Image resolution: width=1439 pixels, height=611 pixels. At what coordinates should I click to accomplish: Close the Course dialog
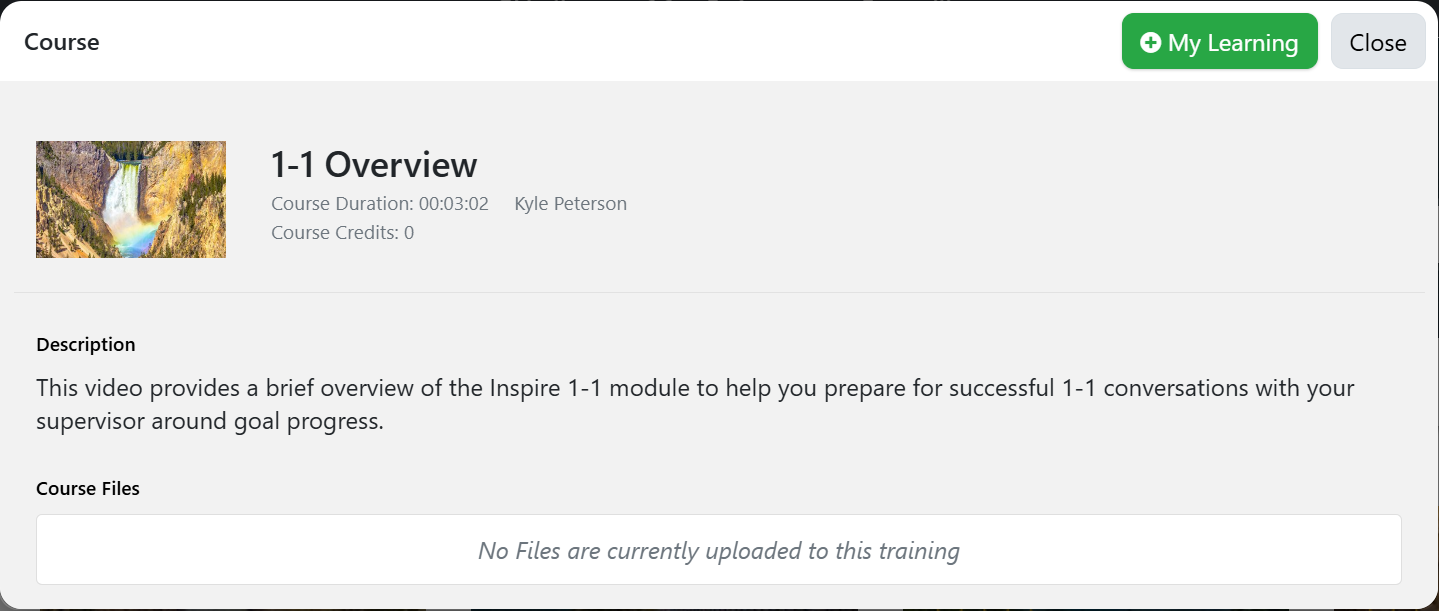1378,42
